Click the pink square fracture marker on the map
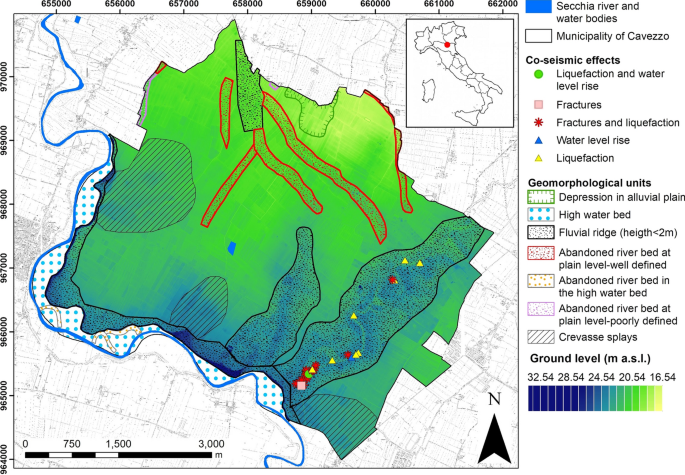Viewport: 685px width, 475px height. (301, 385)
